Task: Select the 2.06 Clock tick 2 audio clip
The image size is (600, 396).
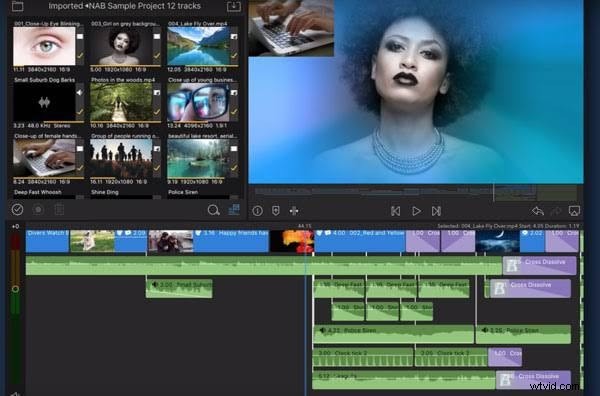Action: point(452,357)
